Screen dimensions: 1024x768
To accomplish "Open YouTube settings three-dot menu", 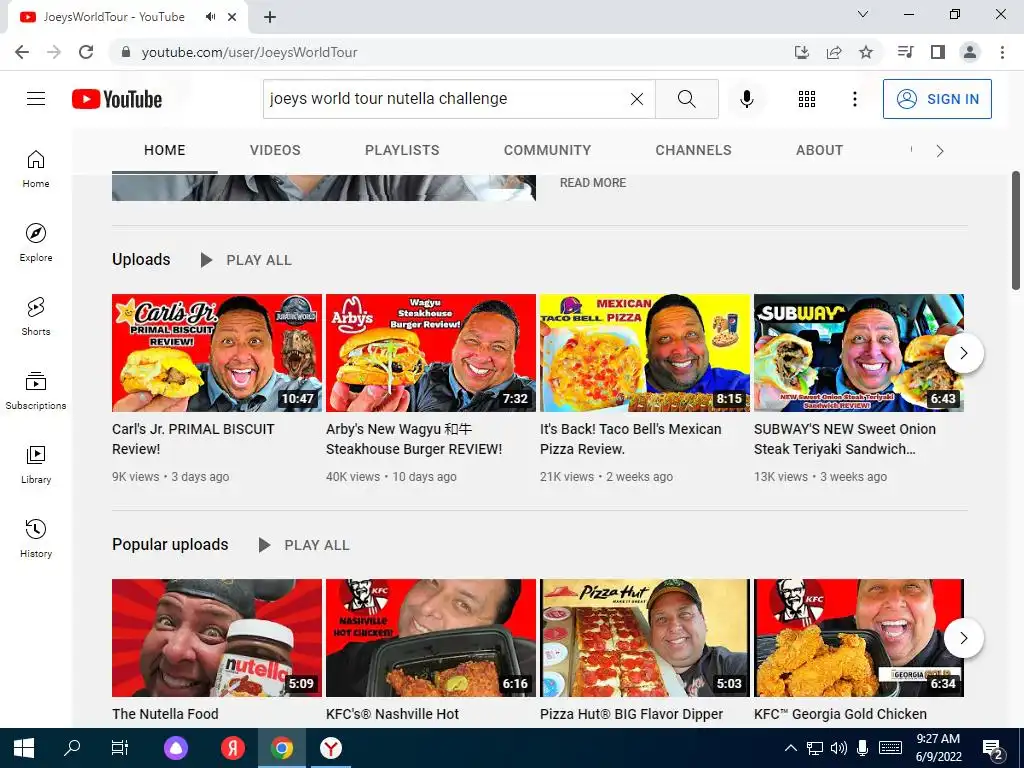I will pos(854,99).
